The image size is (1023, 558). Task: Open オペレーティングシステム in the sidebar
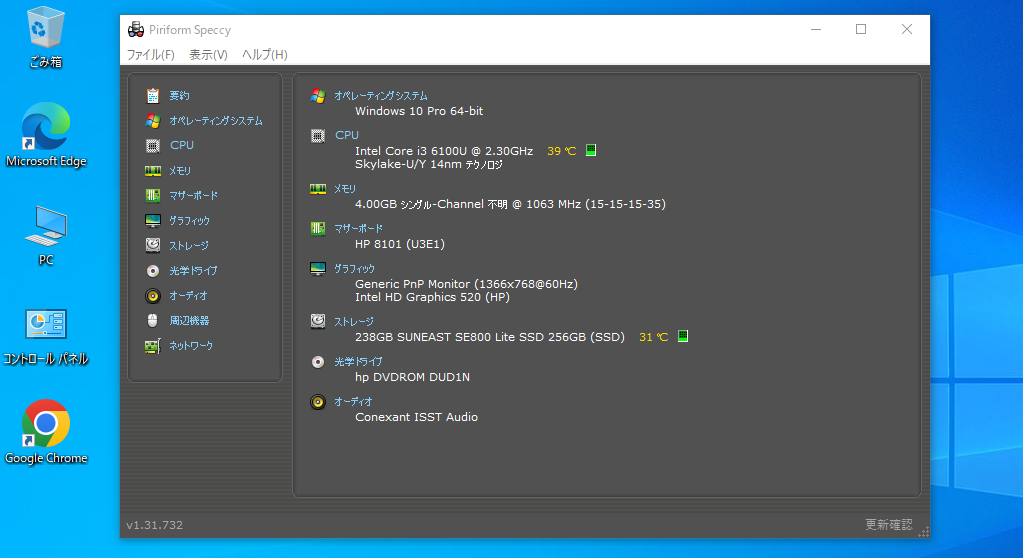coord(216,121)
